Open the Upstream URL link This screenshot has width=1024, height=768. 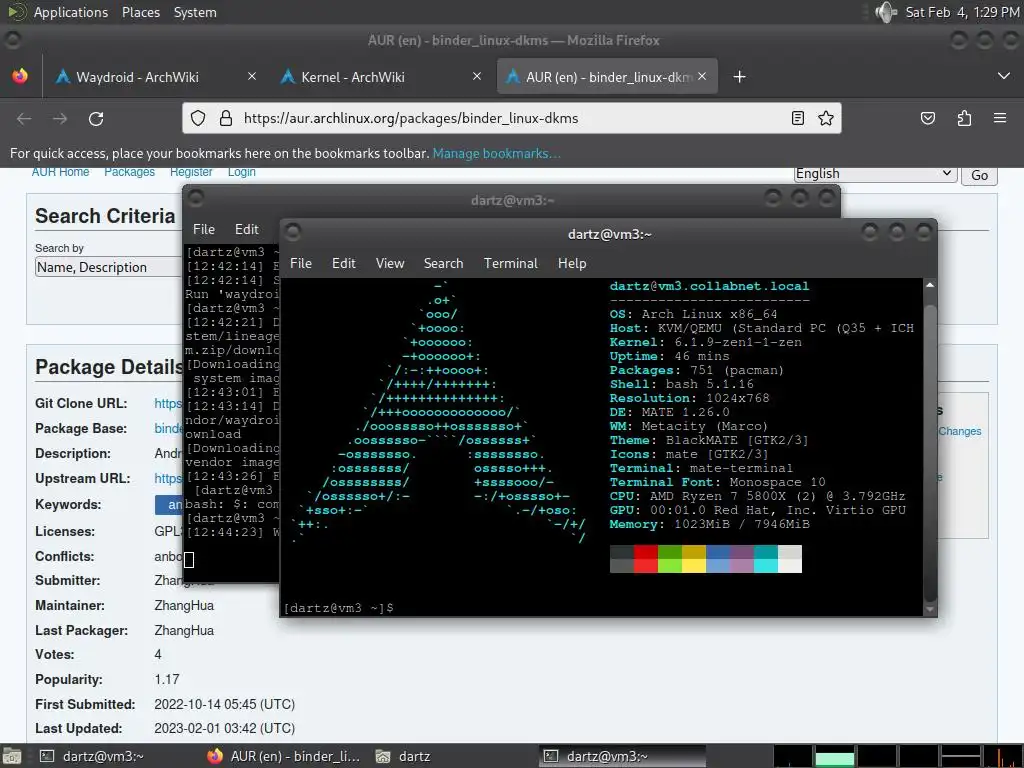168,479
